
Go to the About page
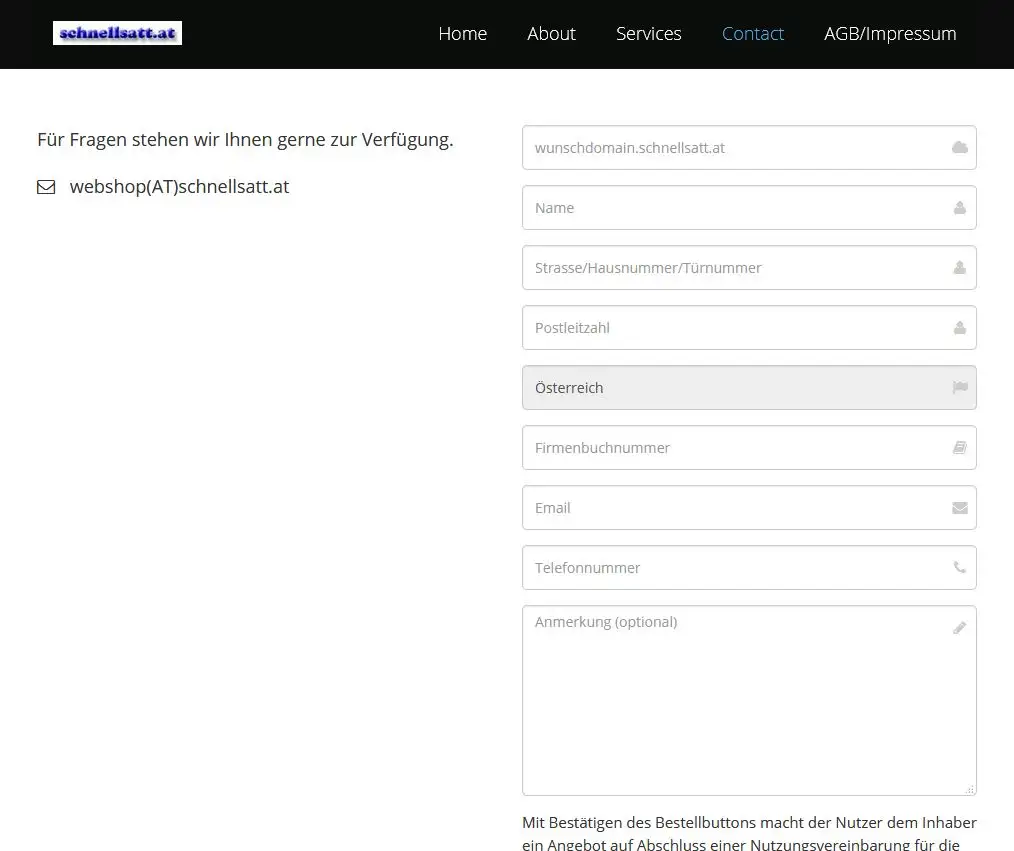[551, 34]
